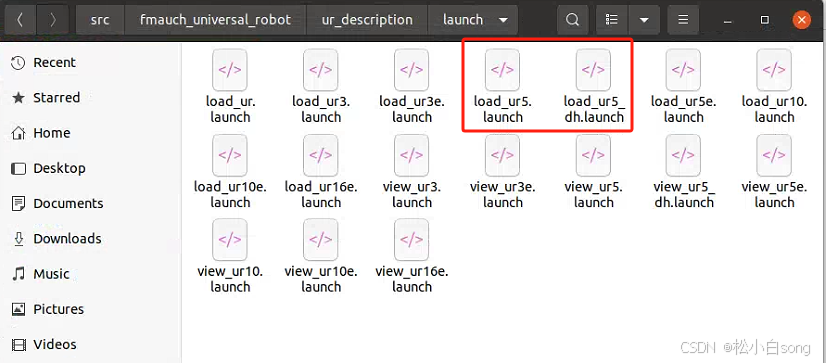Select the view_ur10e.launch file icon
The height and width of the screenshot is (363, 826).
(321, 240)
